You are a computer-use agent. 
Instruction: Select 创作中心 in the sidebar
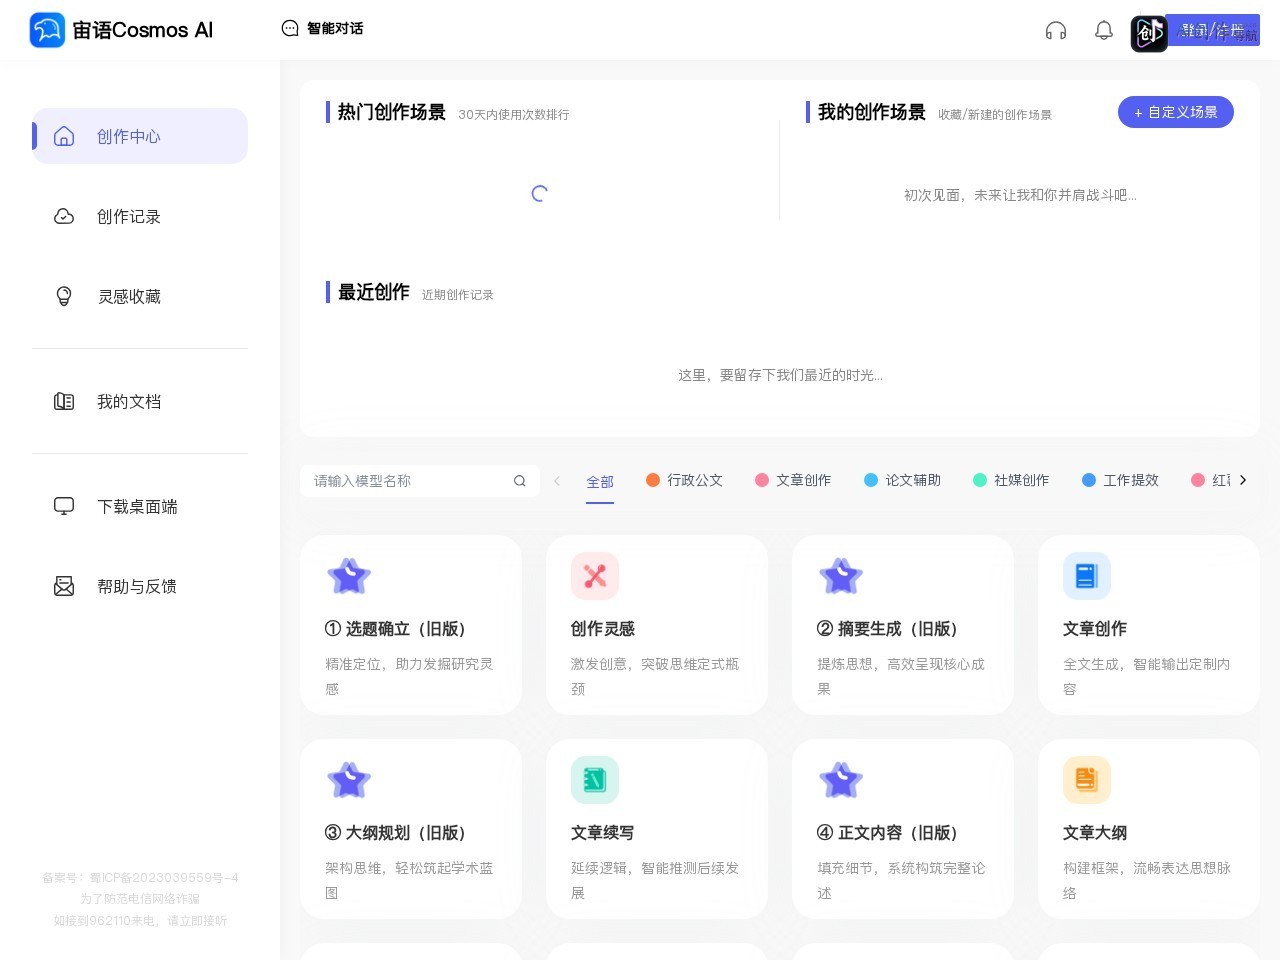click(140, 136)
